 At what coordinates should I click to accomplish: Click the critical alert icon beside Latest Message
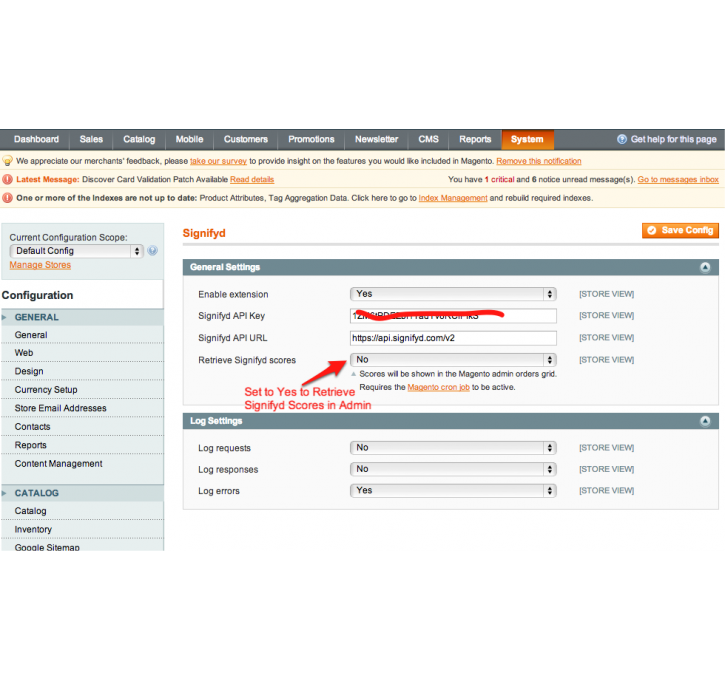[7, 179]
